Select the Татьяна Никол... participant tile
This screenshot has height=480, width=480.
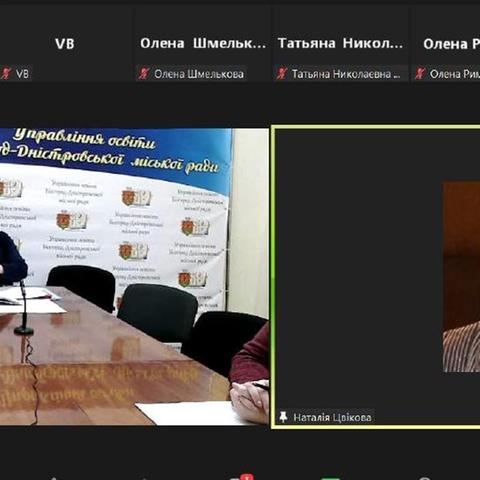[341, 43]
